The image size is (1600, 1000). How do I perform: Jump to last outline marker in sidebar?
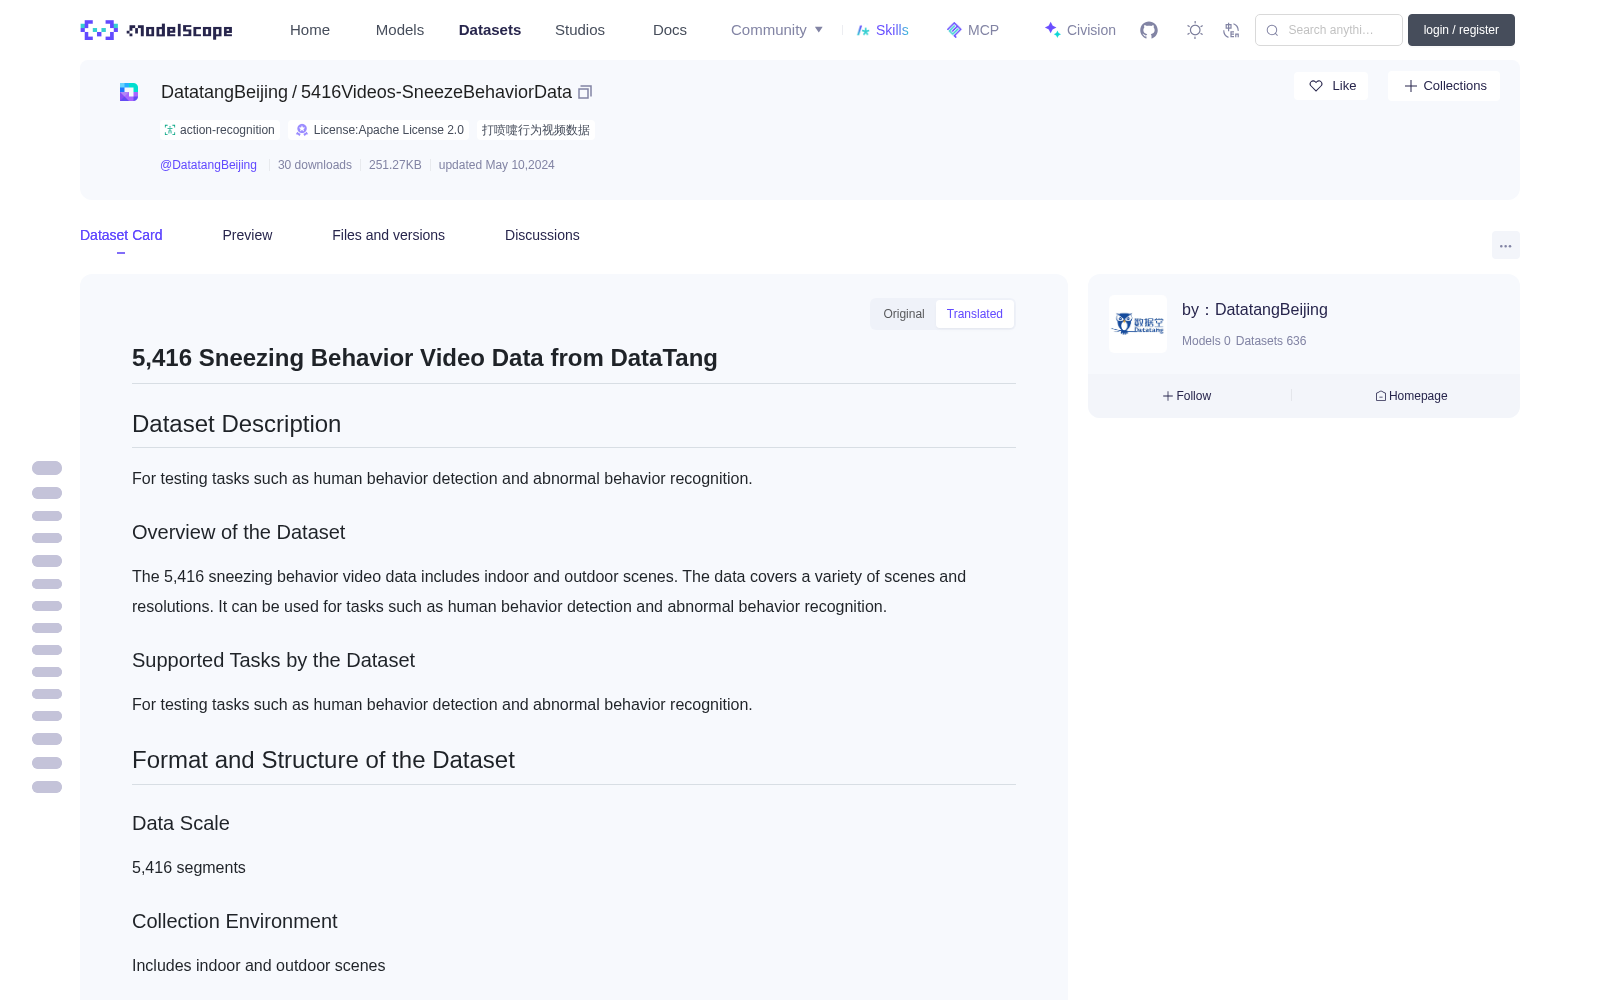coord(47,787)
